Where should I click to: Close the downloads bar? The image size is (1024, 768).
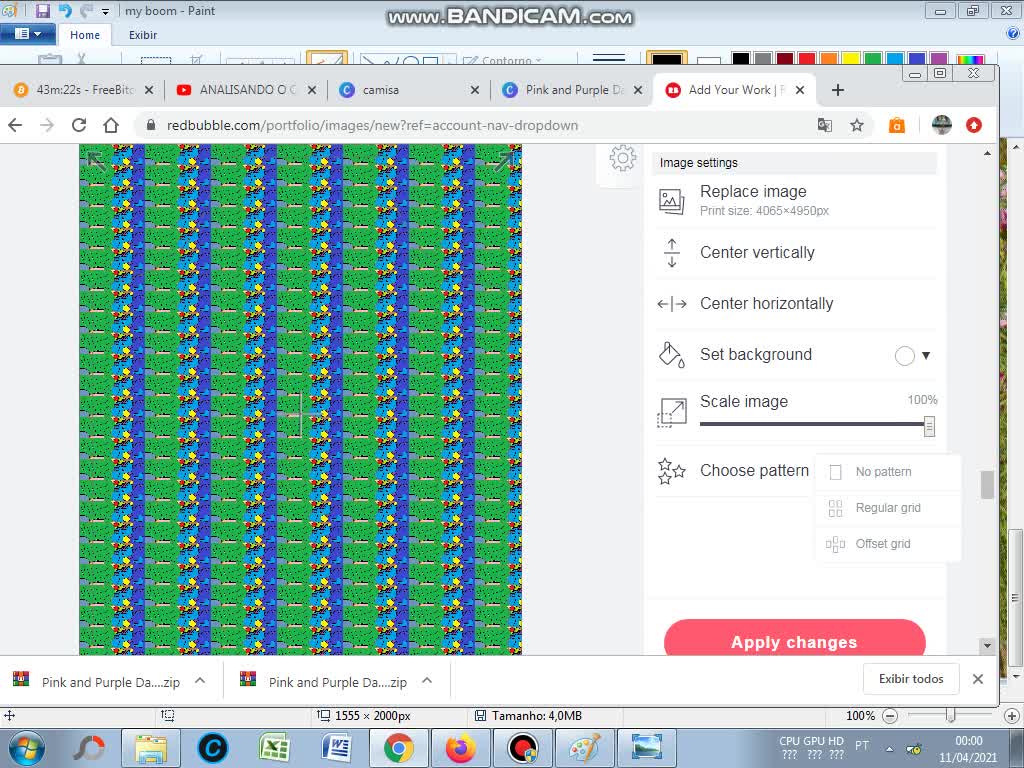point(978,679)
